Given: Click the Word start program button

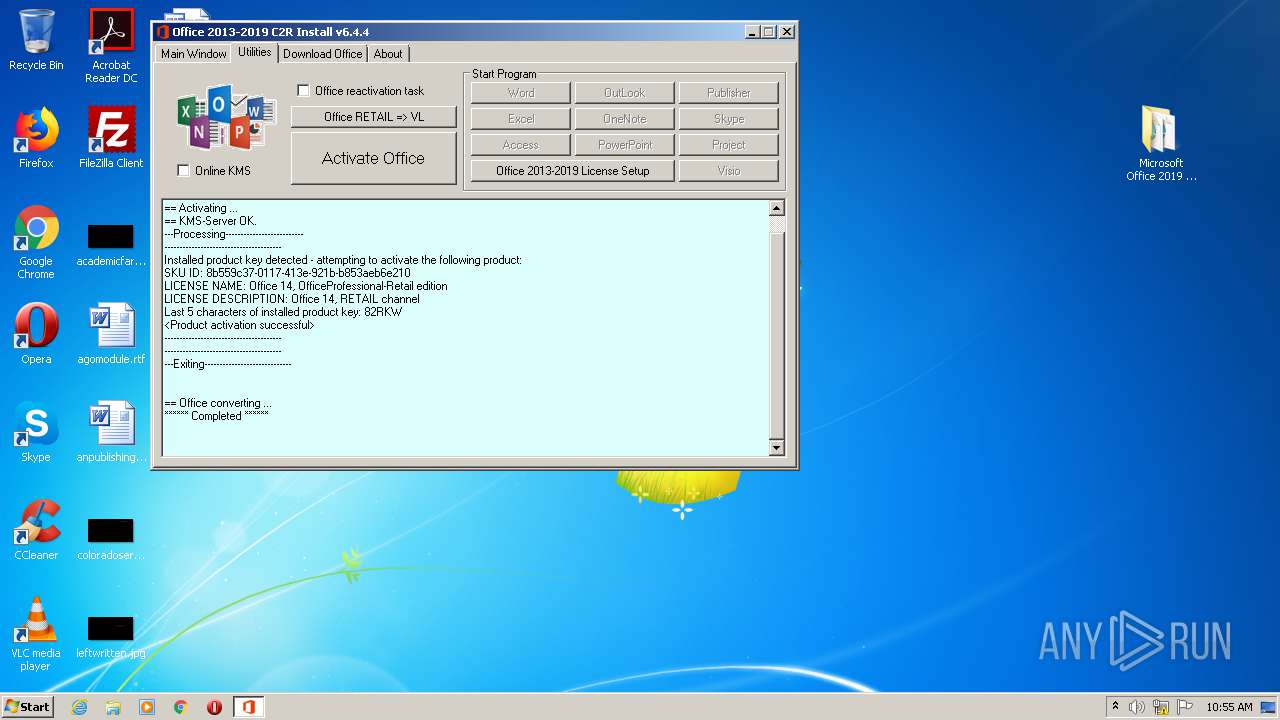Looking at the screenshot, I should pos(521,93).
